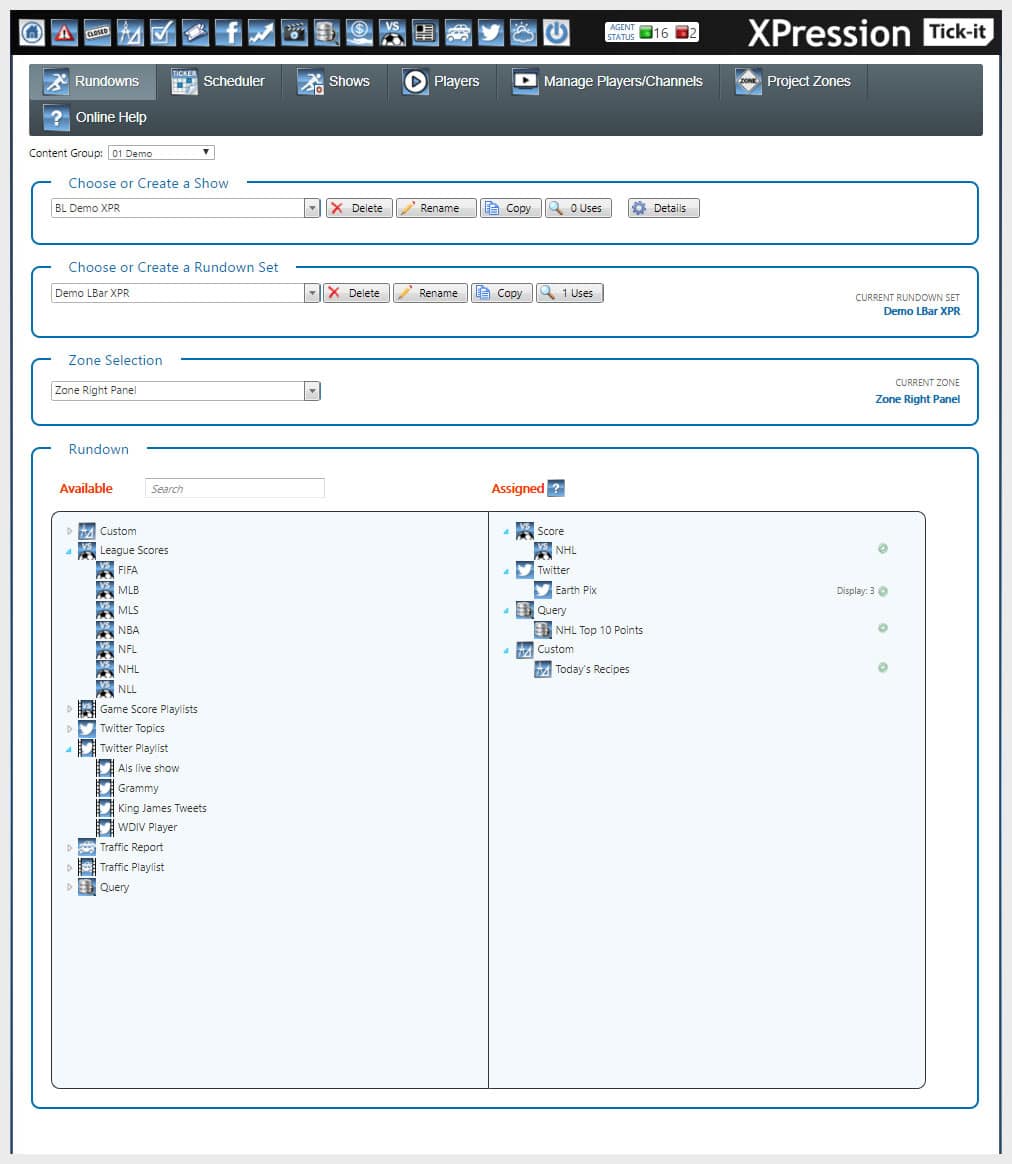
Task: Open the VS soccer ball scores icon
Action: coord(392,33)
